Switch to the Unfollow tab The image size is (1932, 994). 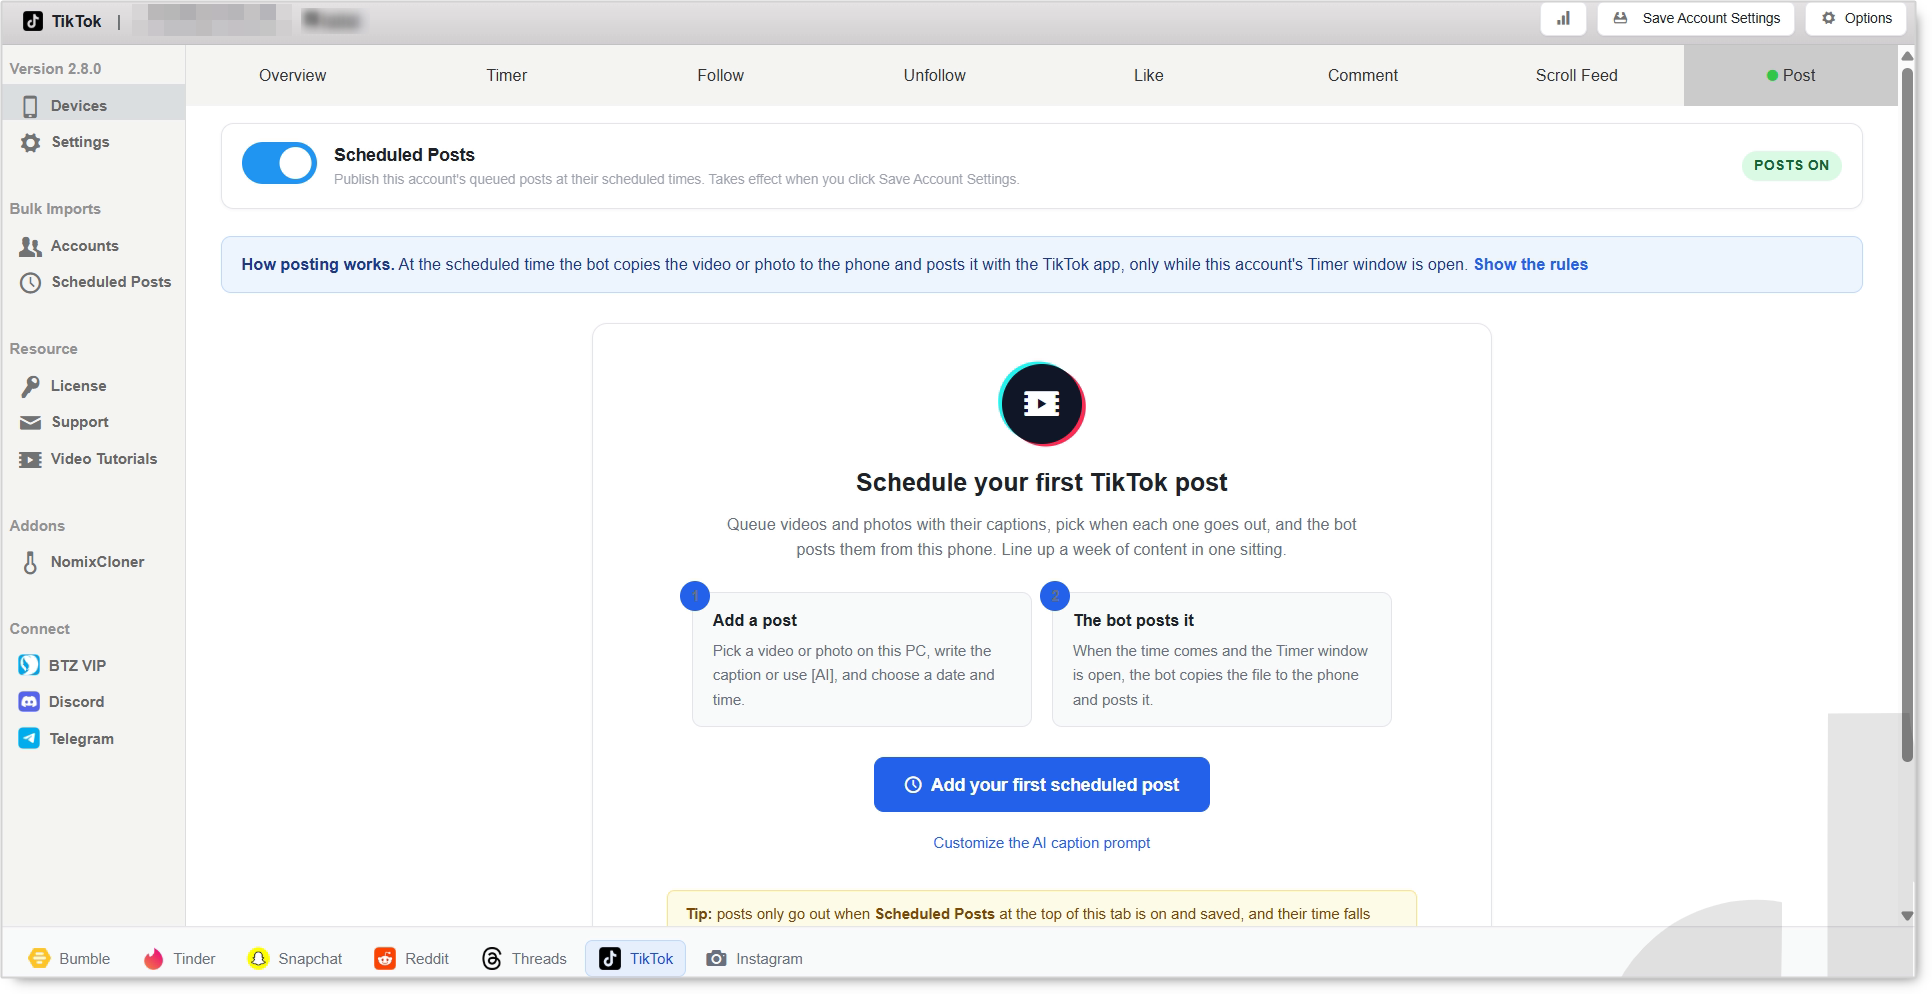coord(935,75)
